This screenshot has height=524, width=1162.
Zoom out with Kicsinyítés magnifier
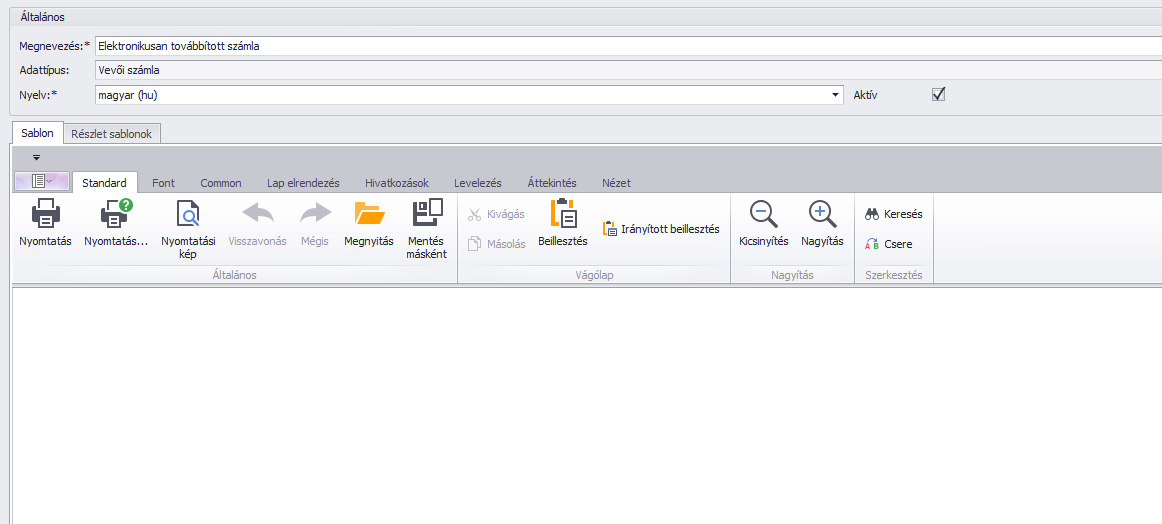(x=764, y=214)
